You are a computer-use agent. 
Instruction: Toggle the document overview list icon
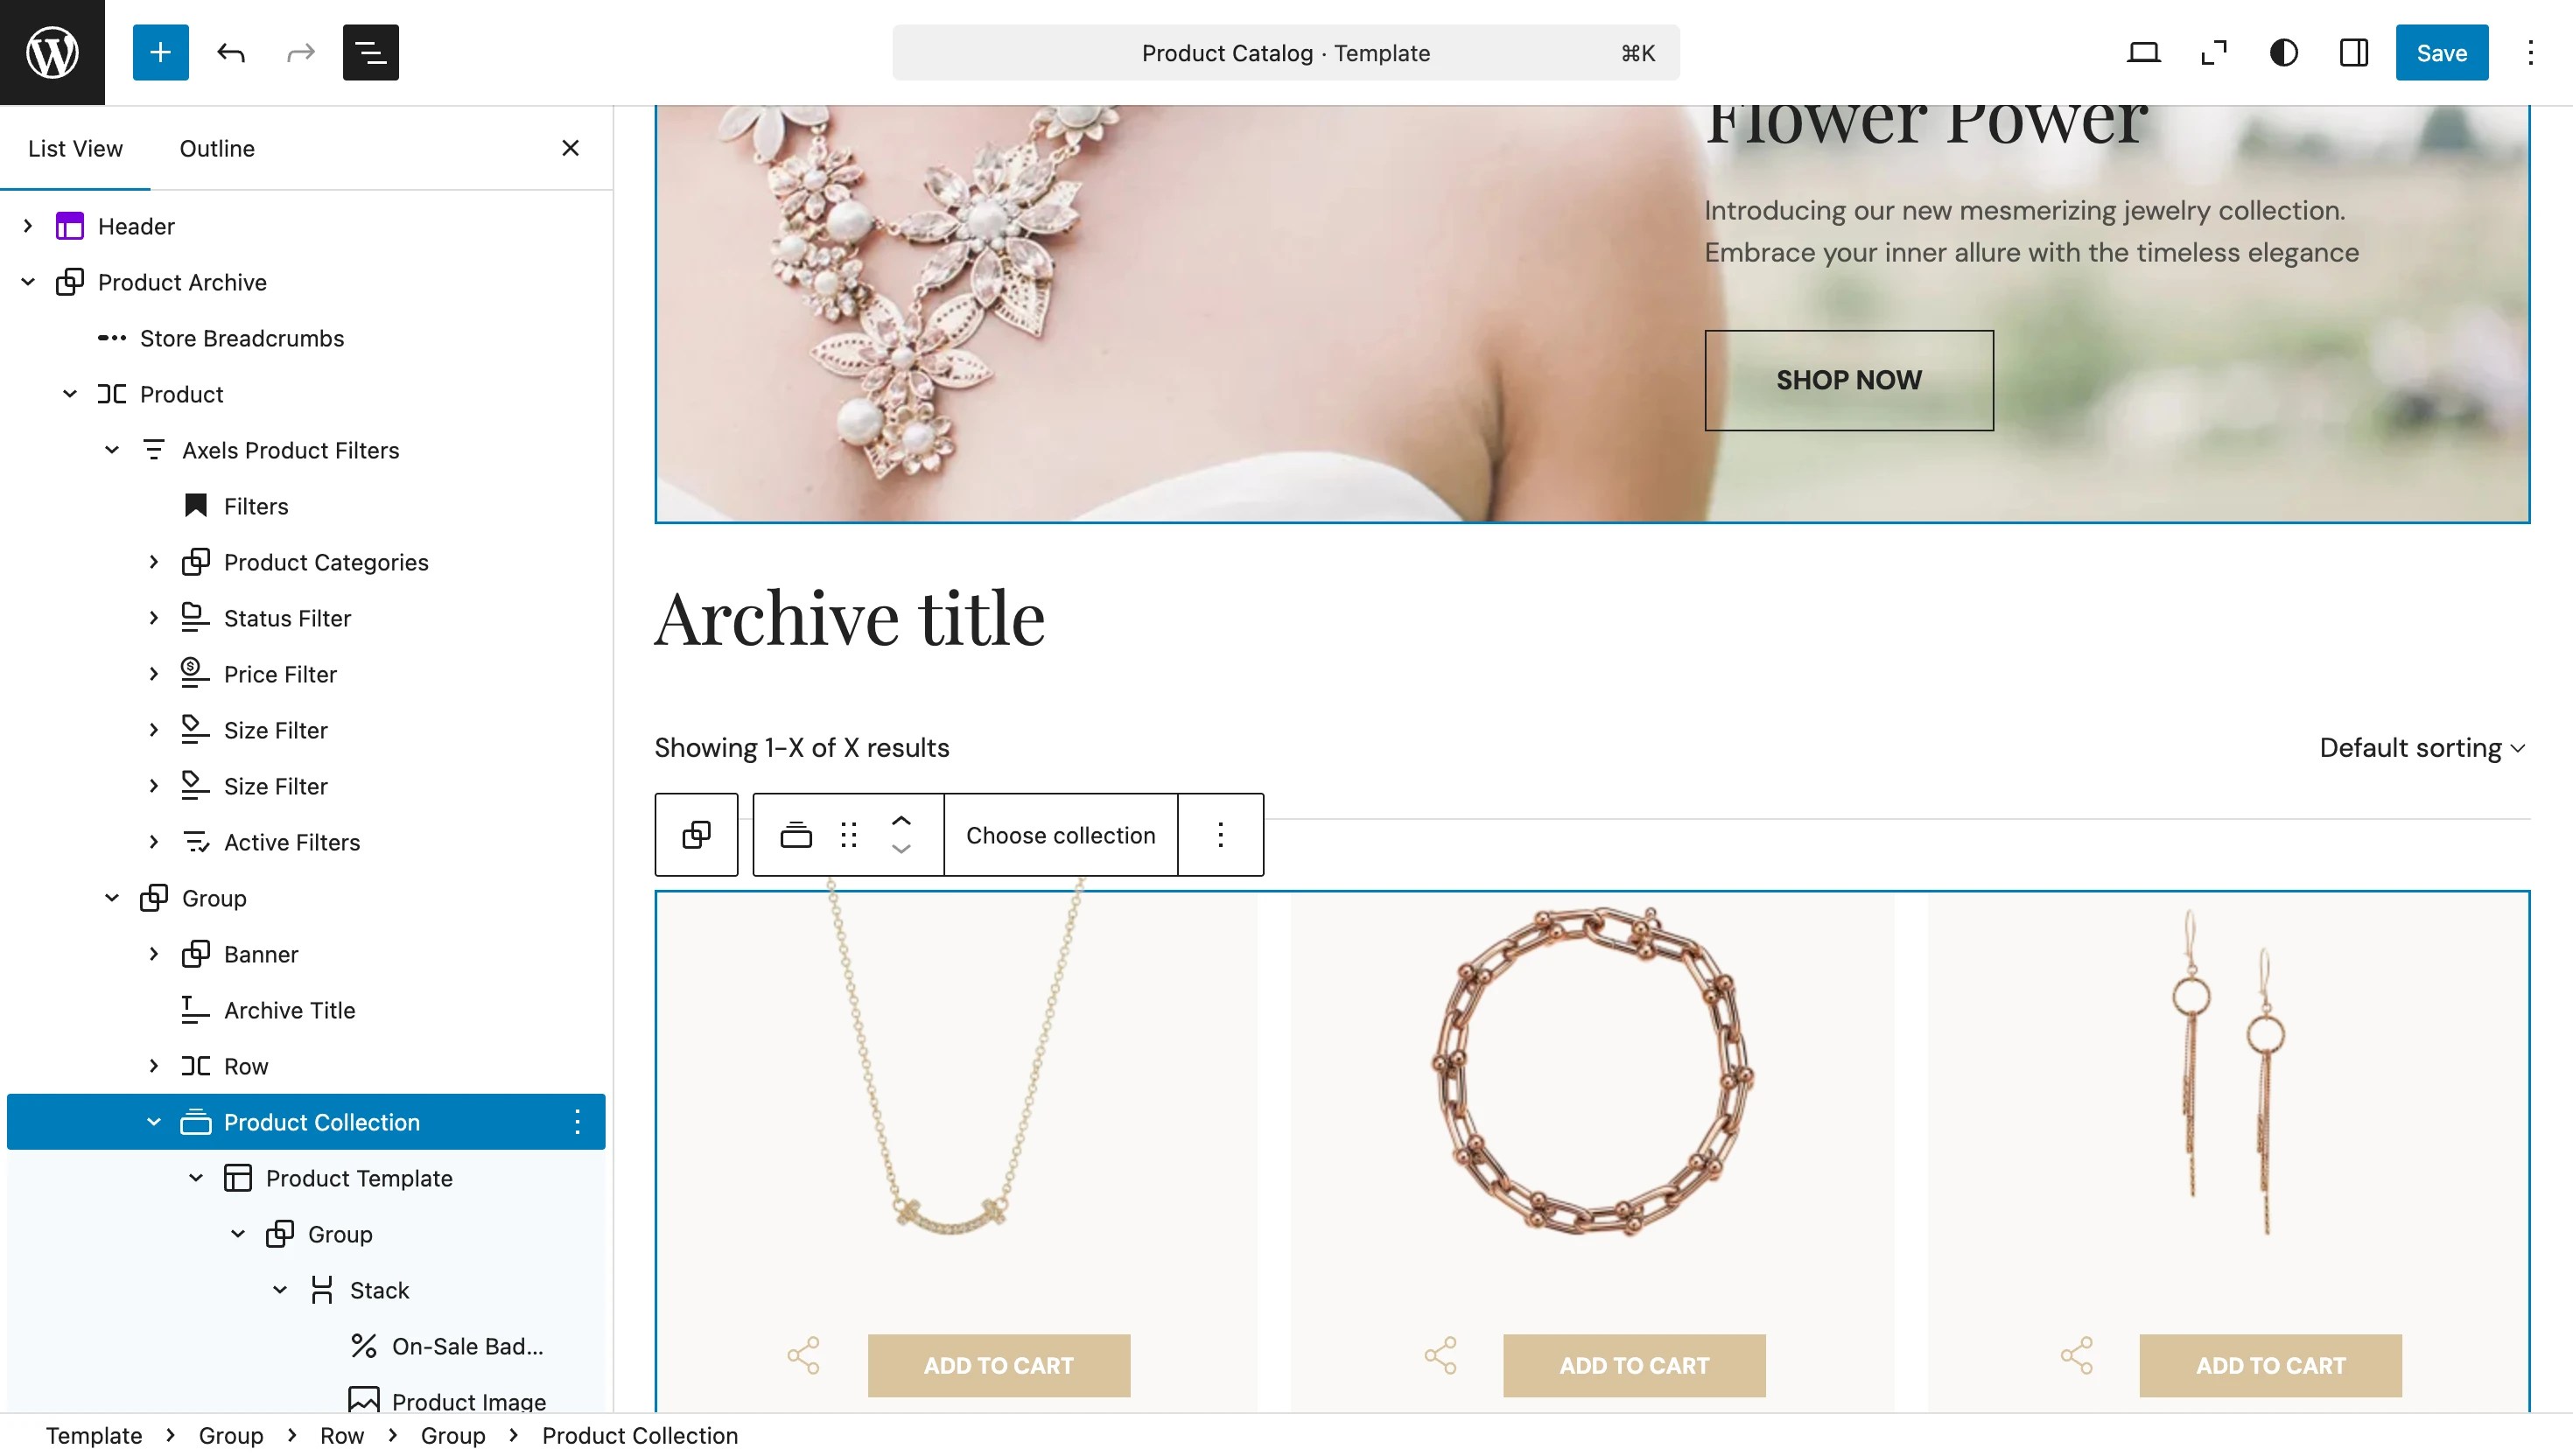point(370,52)
